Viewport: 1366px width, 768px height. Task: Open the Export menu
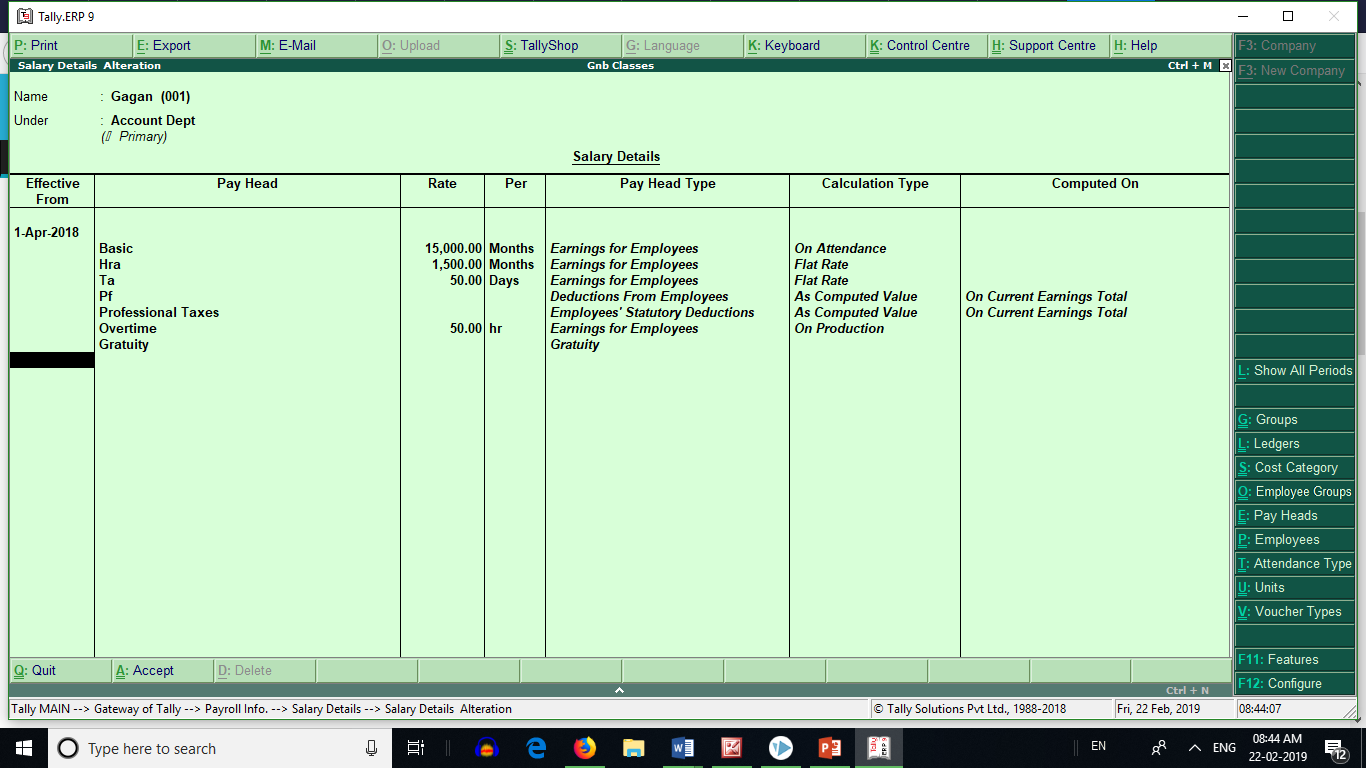click(x=168, y=45)
